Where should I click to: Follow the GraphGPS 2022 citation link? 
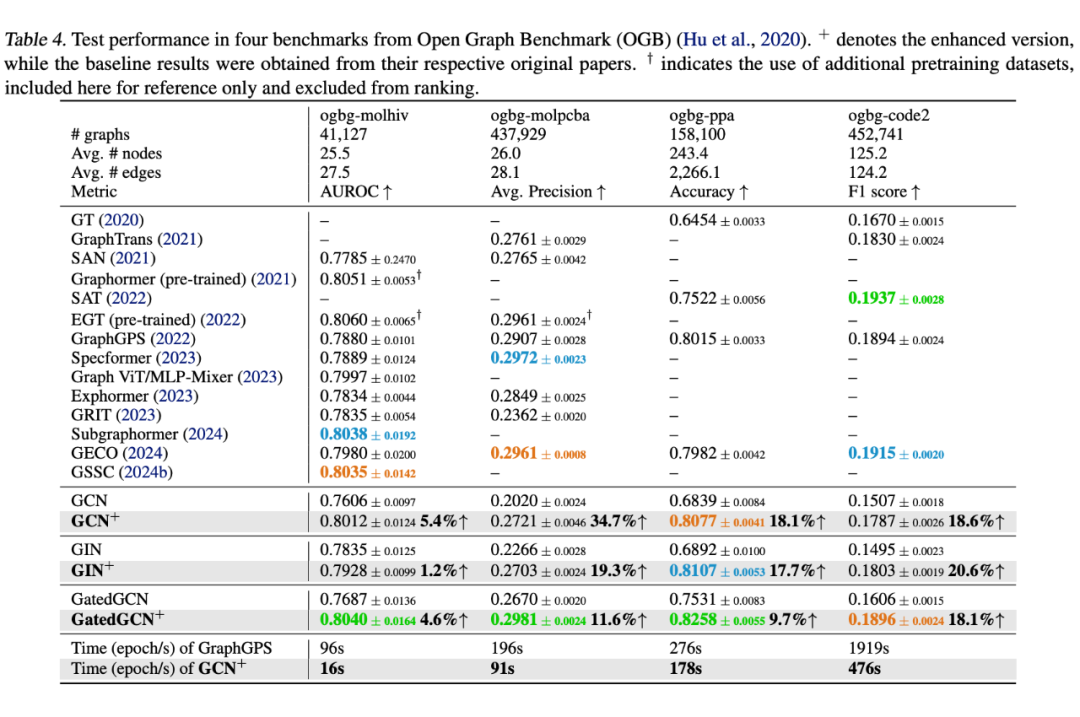pyautogui.click(x=173, y=339)
